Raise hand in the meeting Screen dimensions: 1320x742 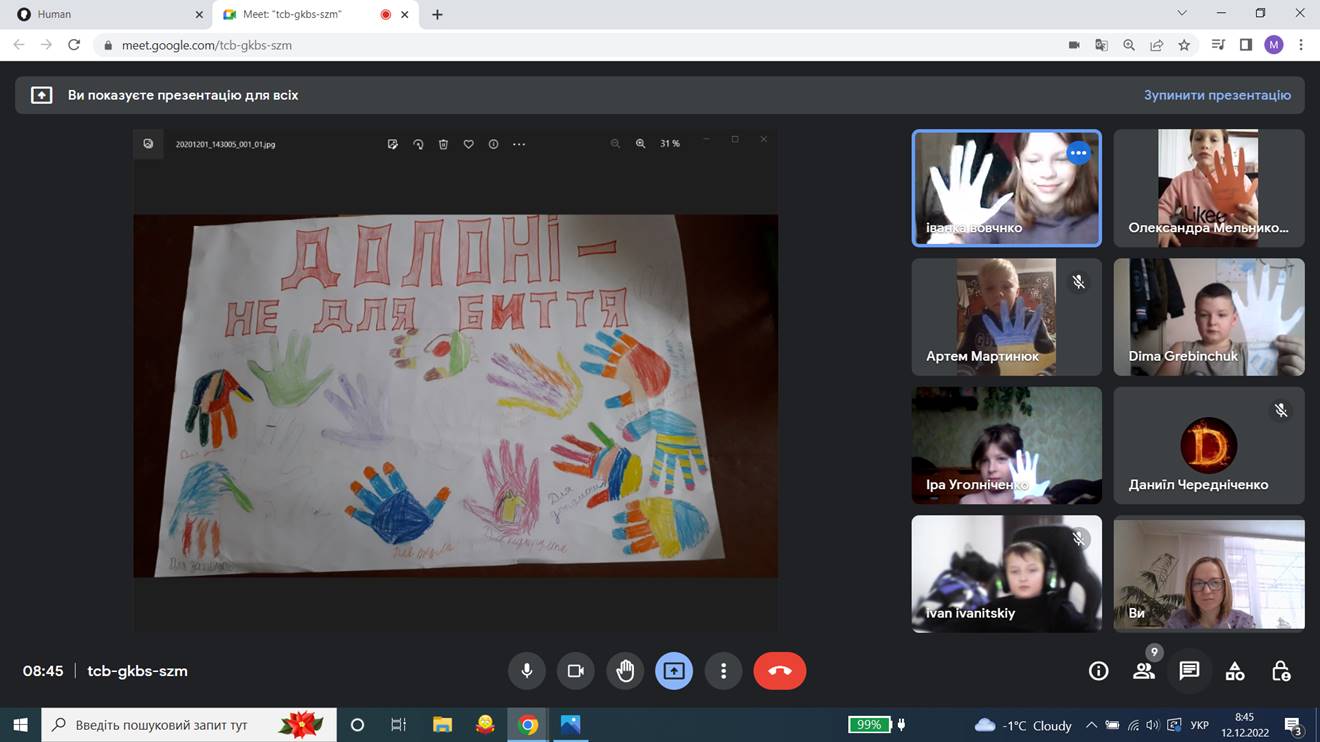click(x=625, y=671)
